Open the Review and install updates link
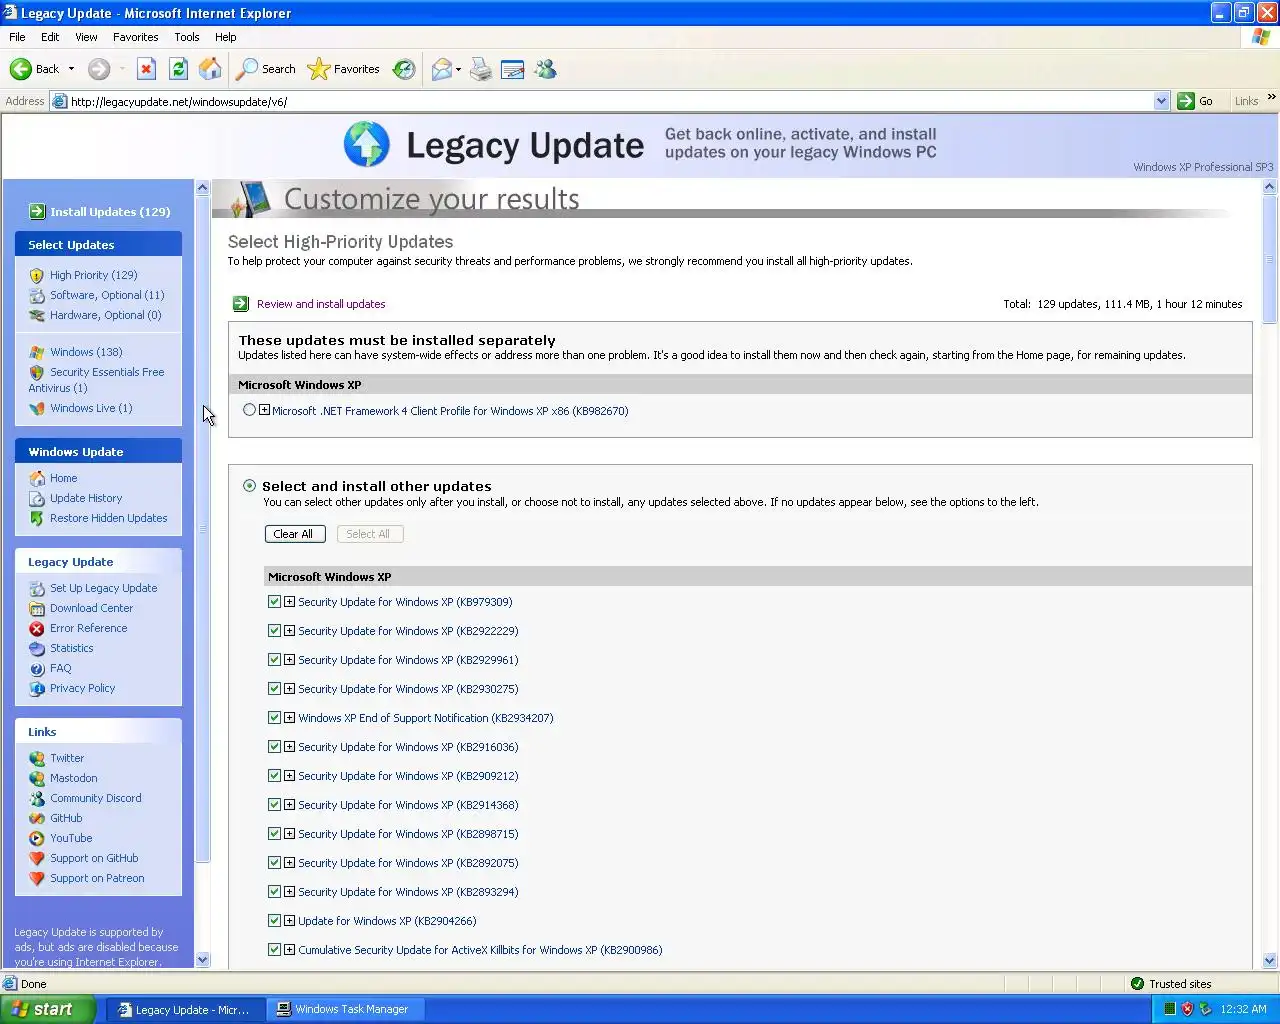The height and width of the screenshot is (1024, 1280). pyautogui.click(x=321, y=304)
